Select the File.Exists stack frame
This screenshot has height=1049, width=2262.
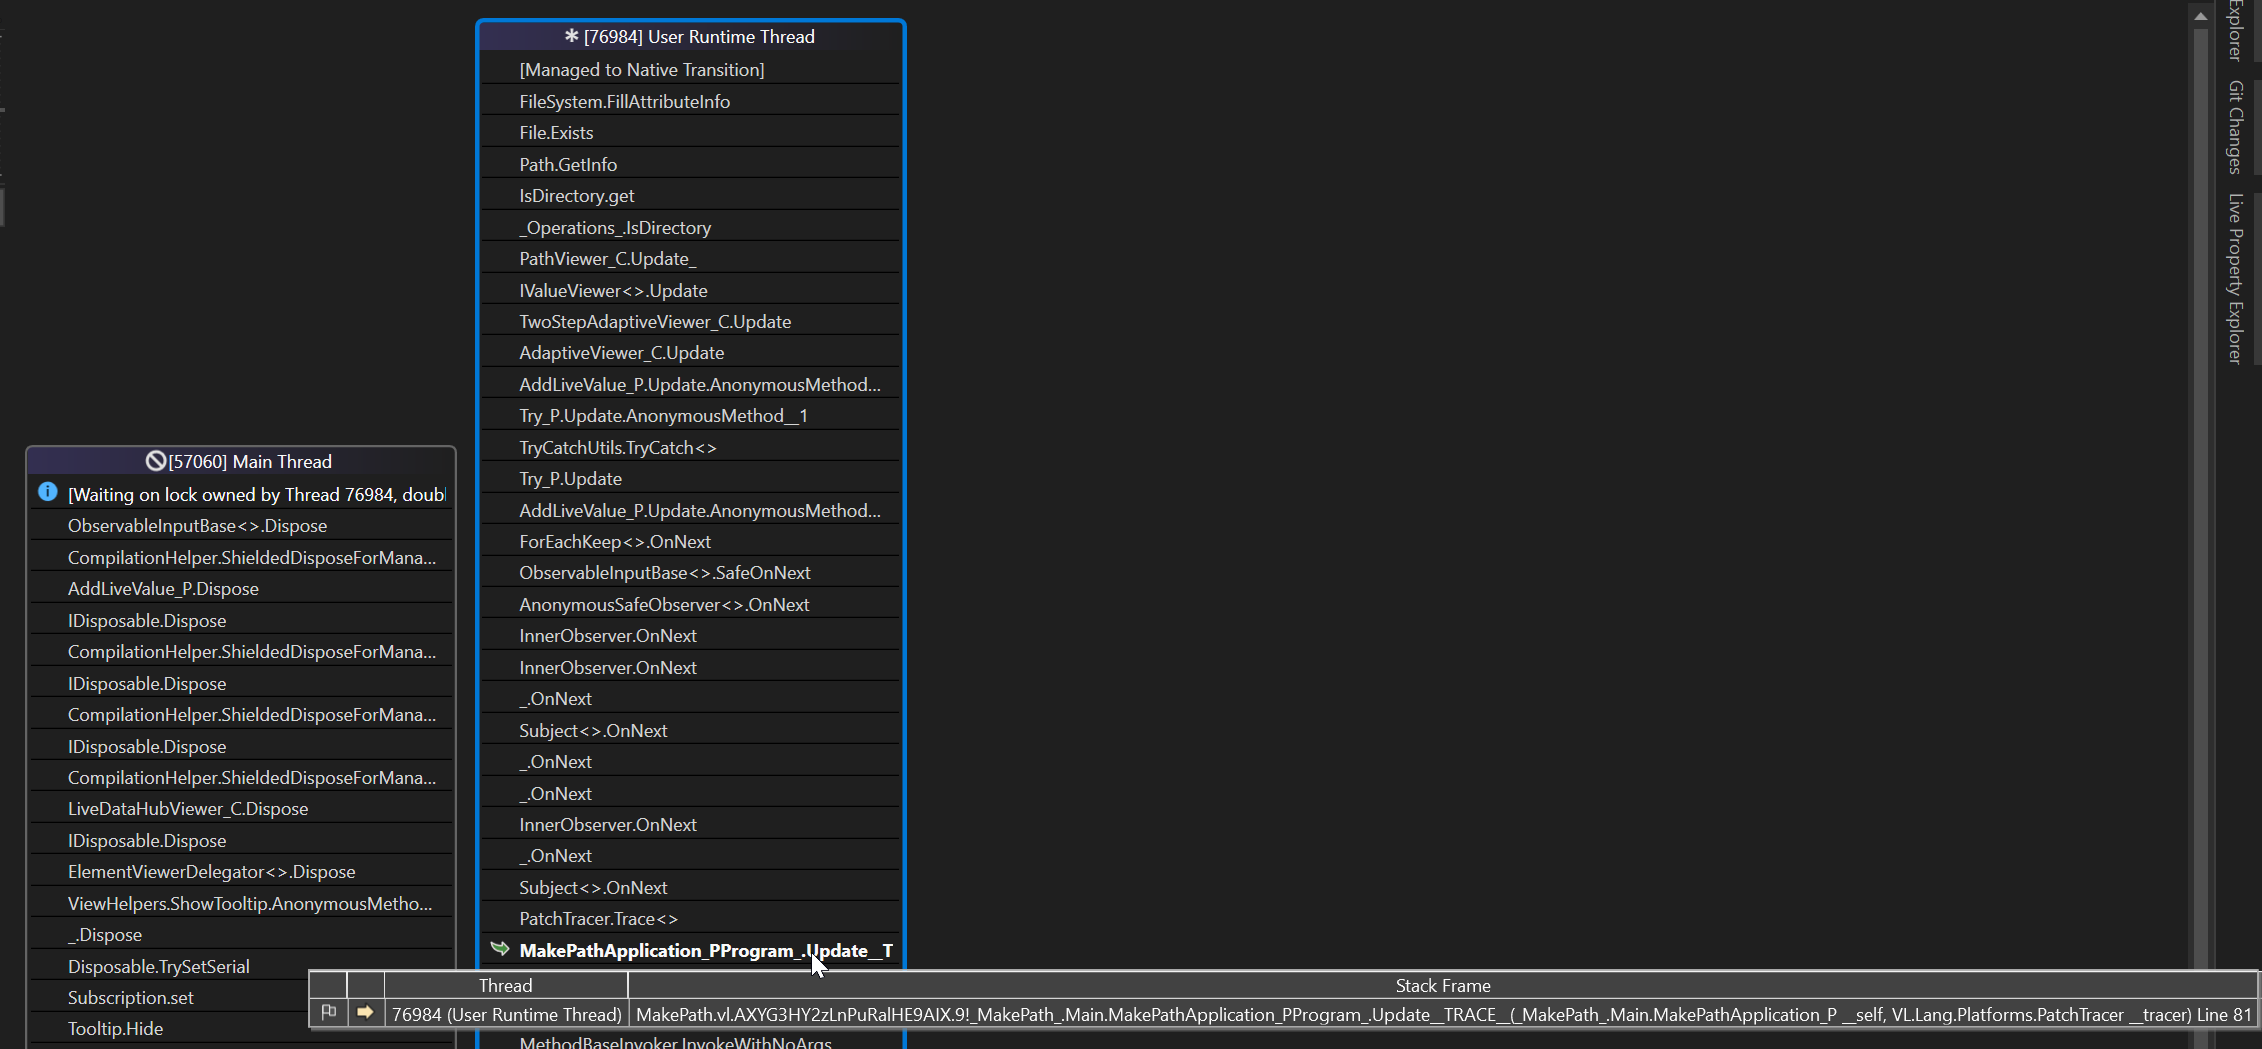(x=556, y=133)
